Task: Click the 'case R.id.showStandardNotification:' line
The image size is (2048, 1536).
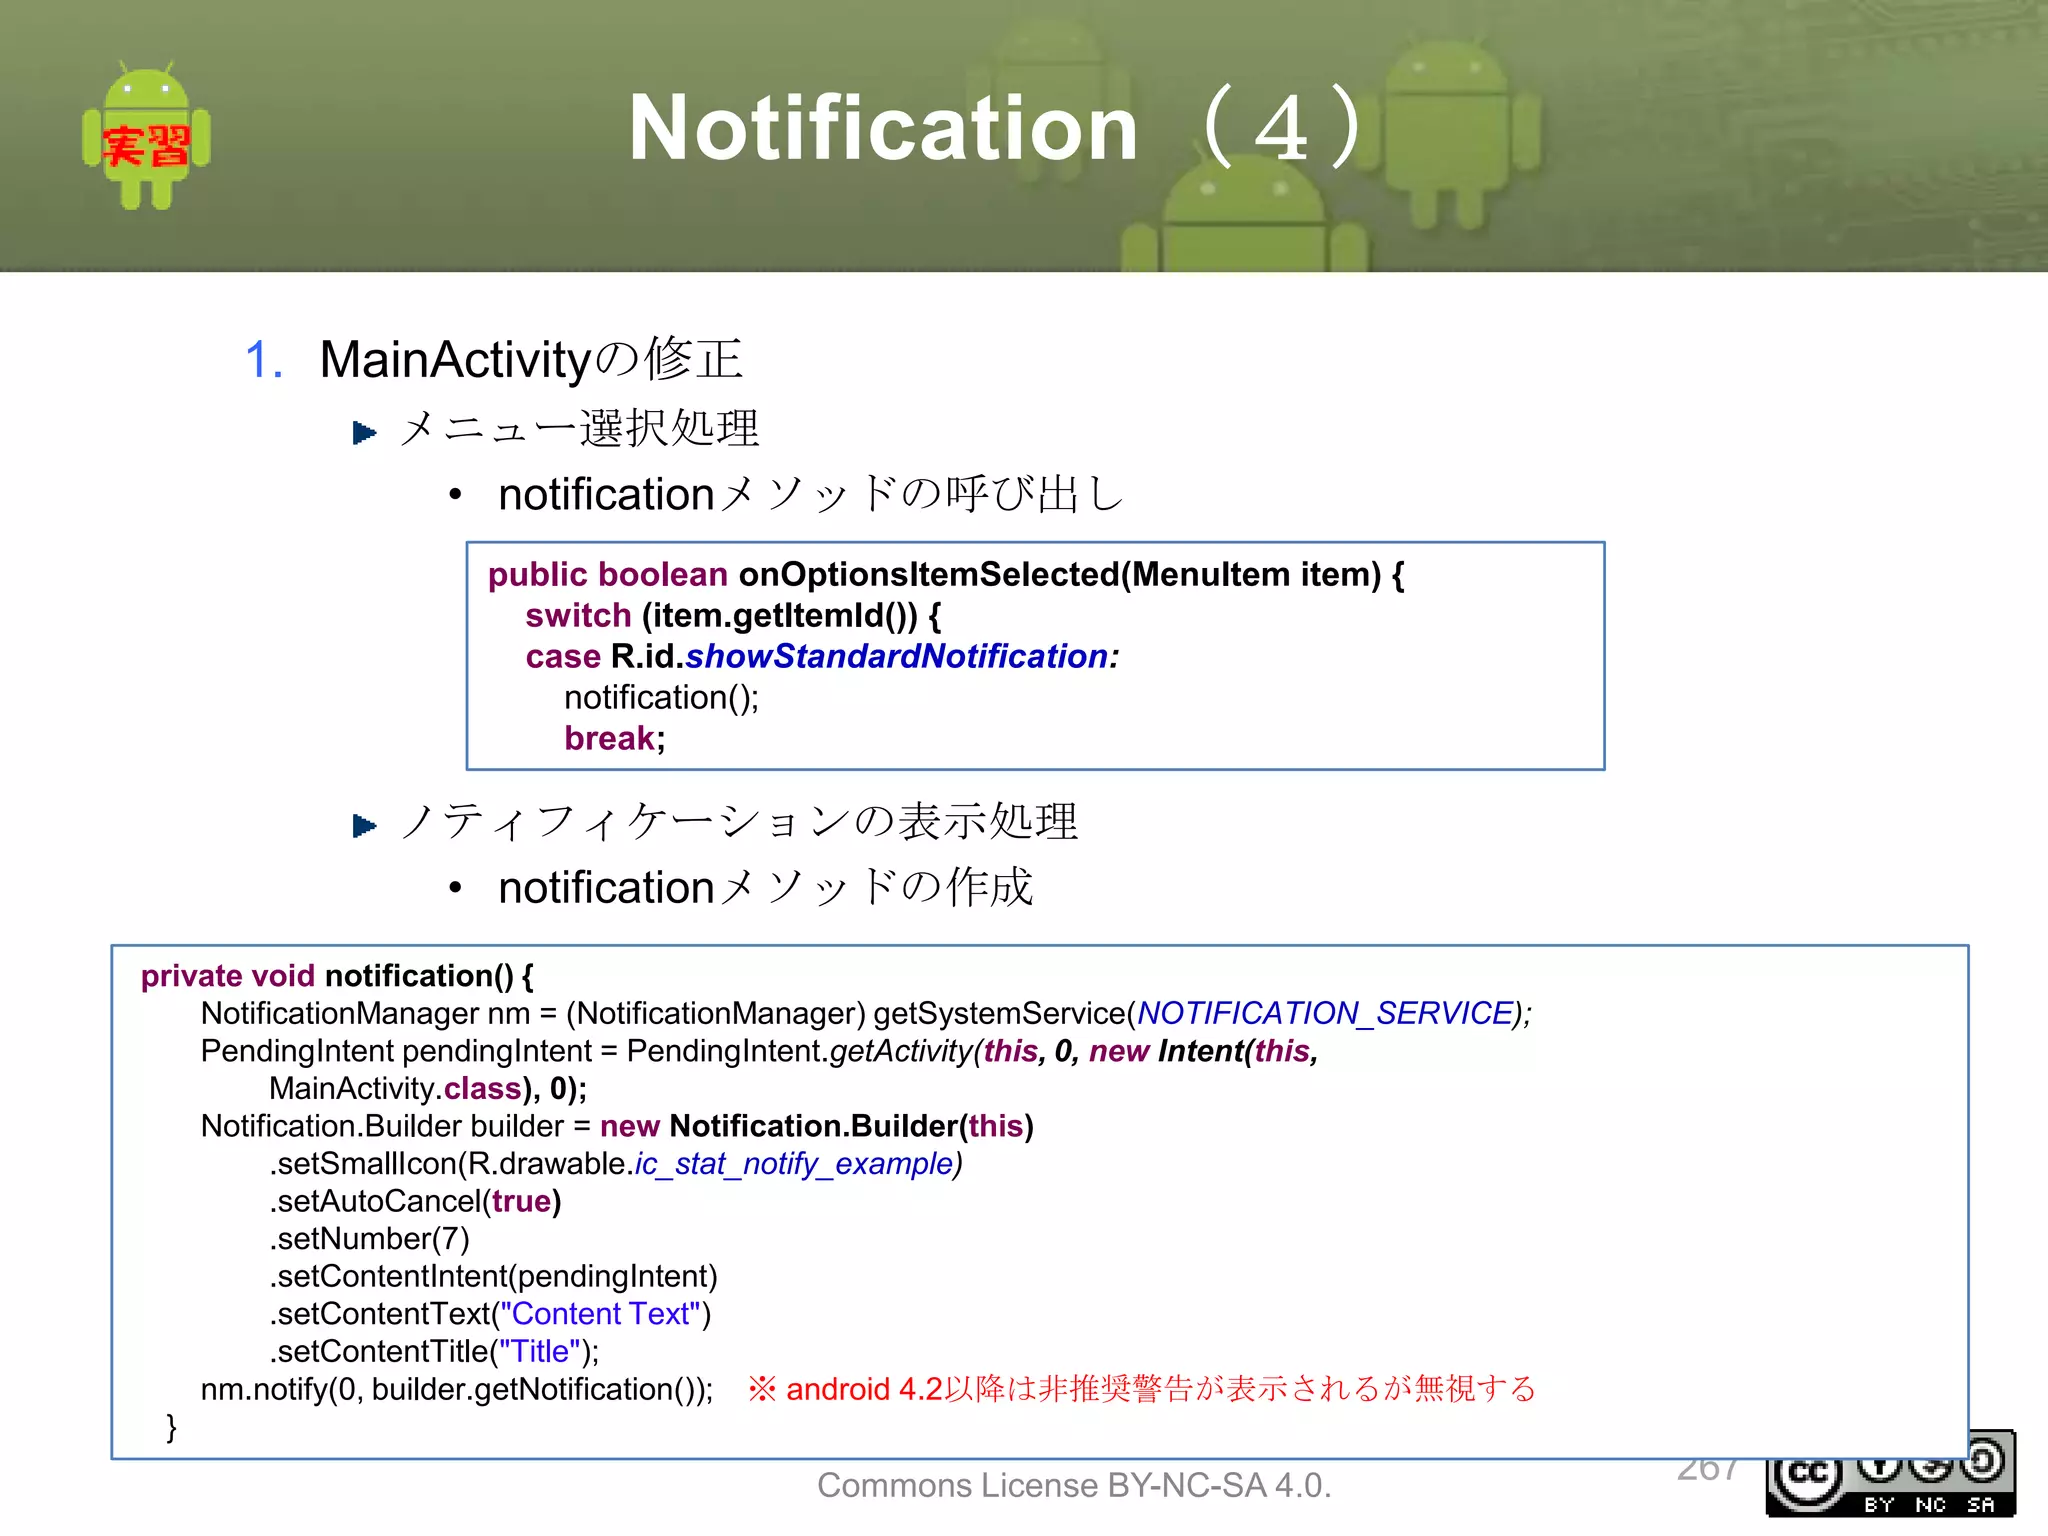Action: (x=822, y=657)
